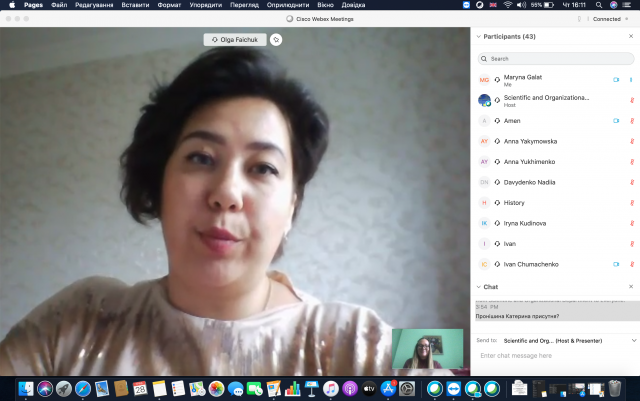640x401 pixels.
Task: Close the Participants panel
Action: 631,36
